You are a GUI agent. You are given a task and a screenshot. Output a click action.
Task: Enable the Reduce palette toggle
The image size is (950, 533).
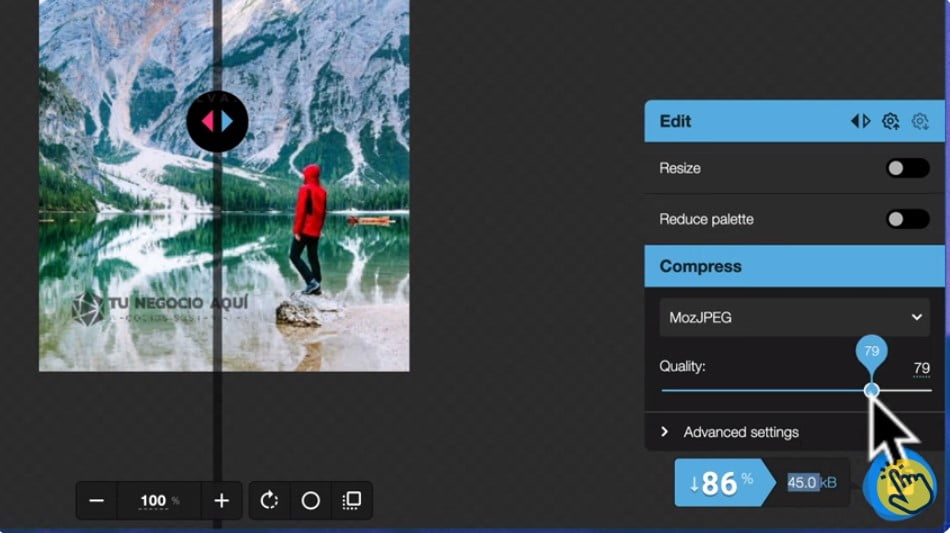[907, 219]
